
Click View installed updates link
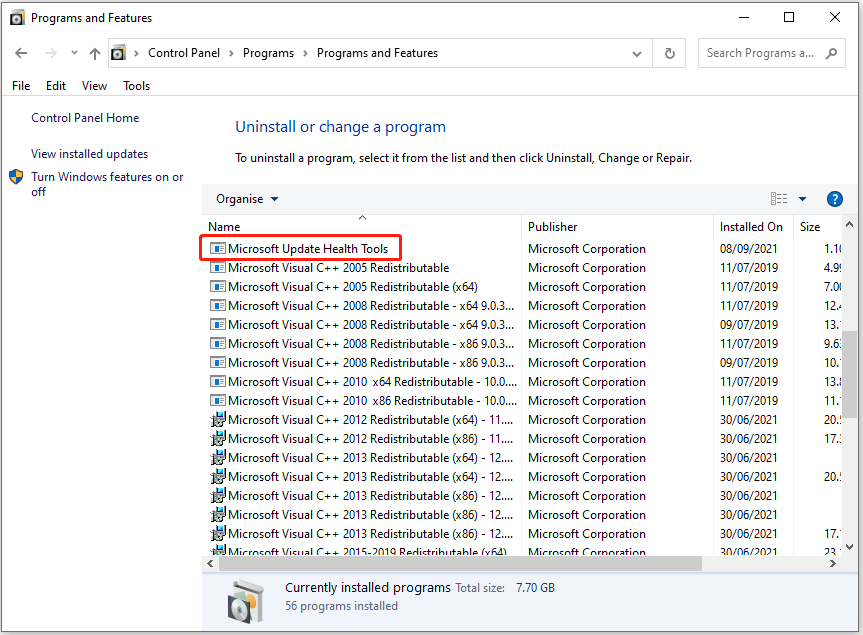point(89,154)
